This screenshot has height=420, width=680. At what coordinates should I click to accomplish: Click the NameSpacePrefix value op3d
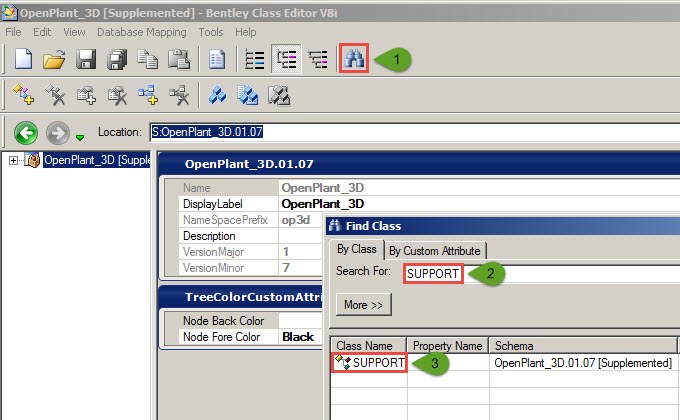pyautogui.click(x=296, y=220)
